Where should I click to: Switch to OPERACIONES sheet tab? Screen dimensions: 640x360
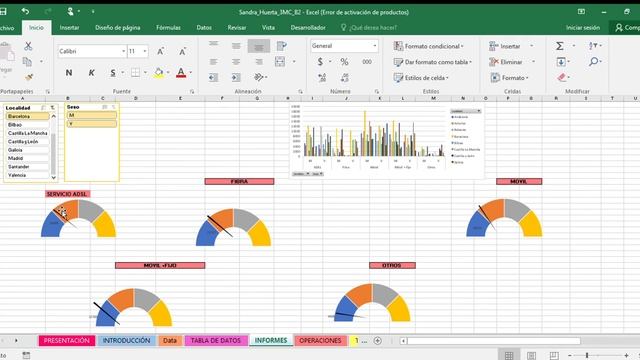click(320, 340)
